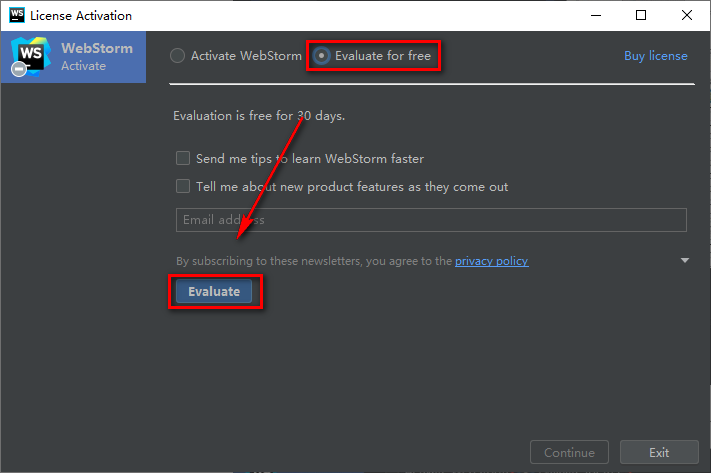Focus the Email address input field
711x473 pixels.
pos(430,220)
